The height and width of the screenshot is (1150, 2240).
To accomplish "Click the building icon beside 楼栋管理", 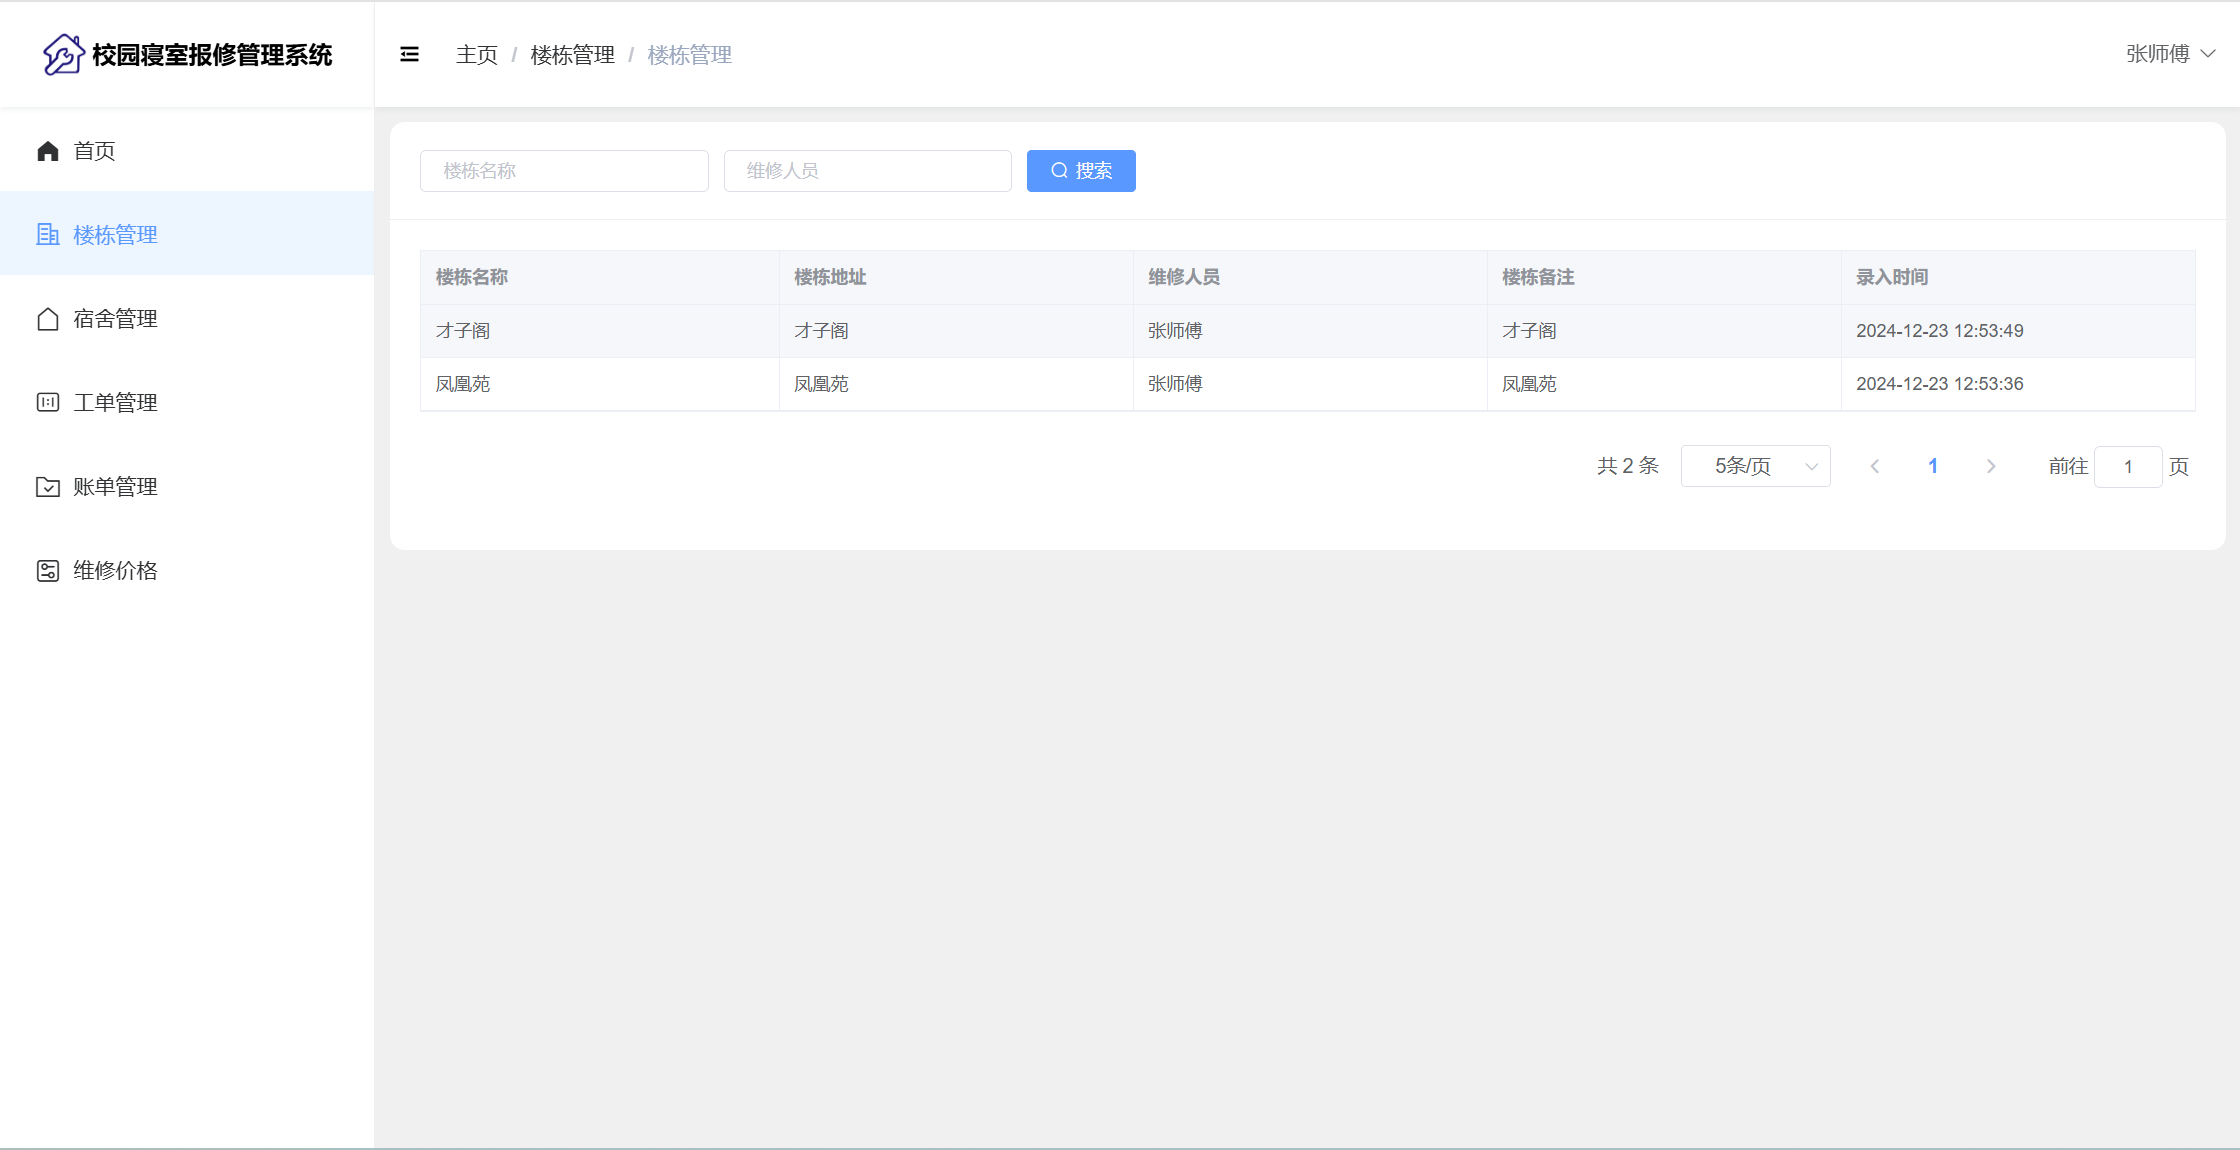I will click(x=48, y=235).
